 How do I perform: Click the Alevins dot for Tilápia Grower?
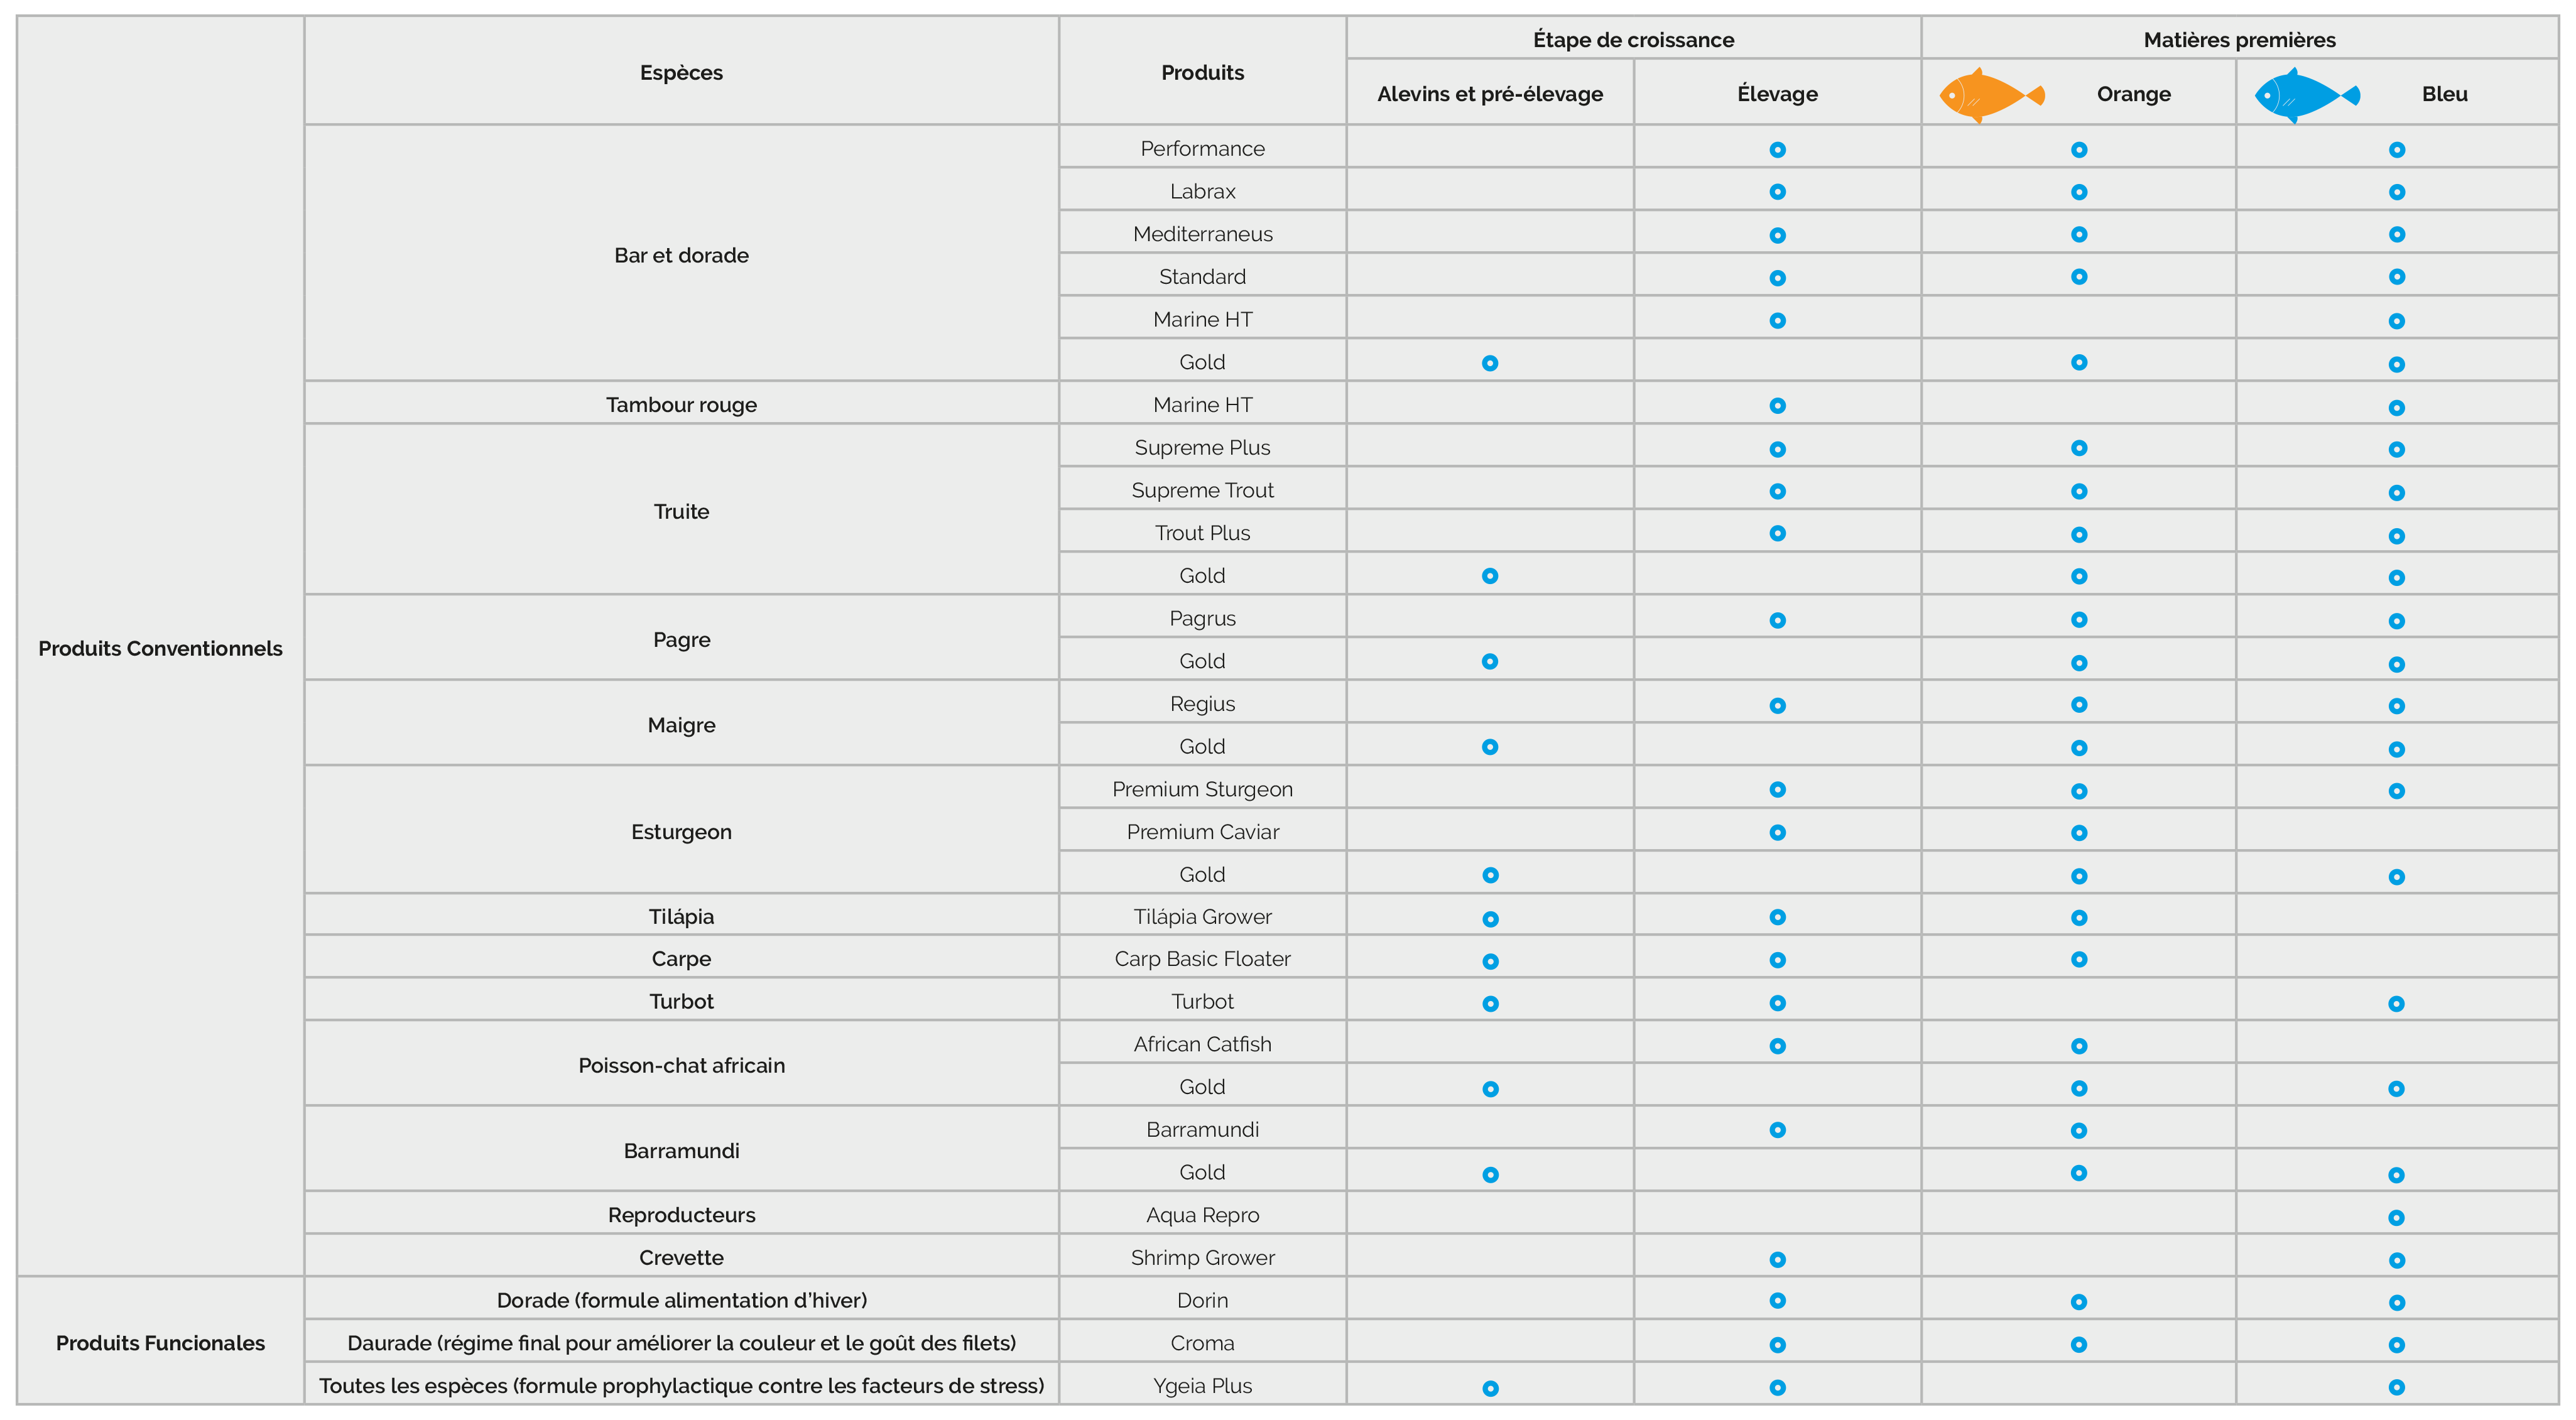(x=1490, y=919)
